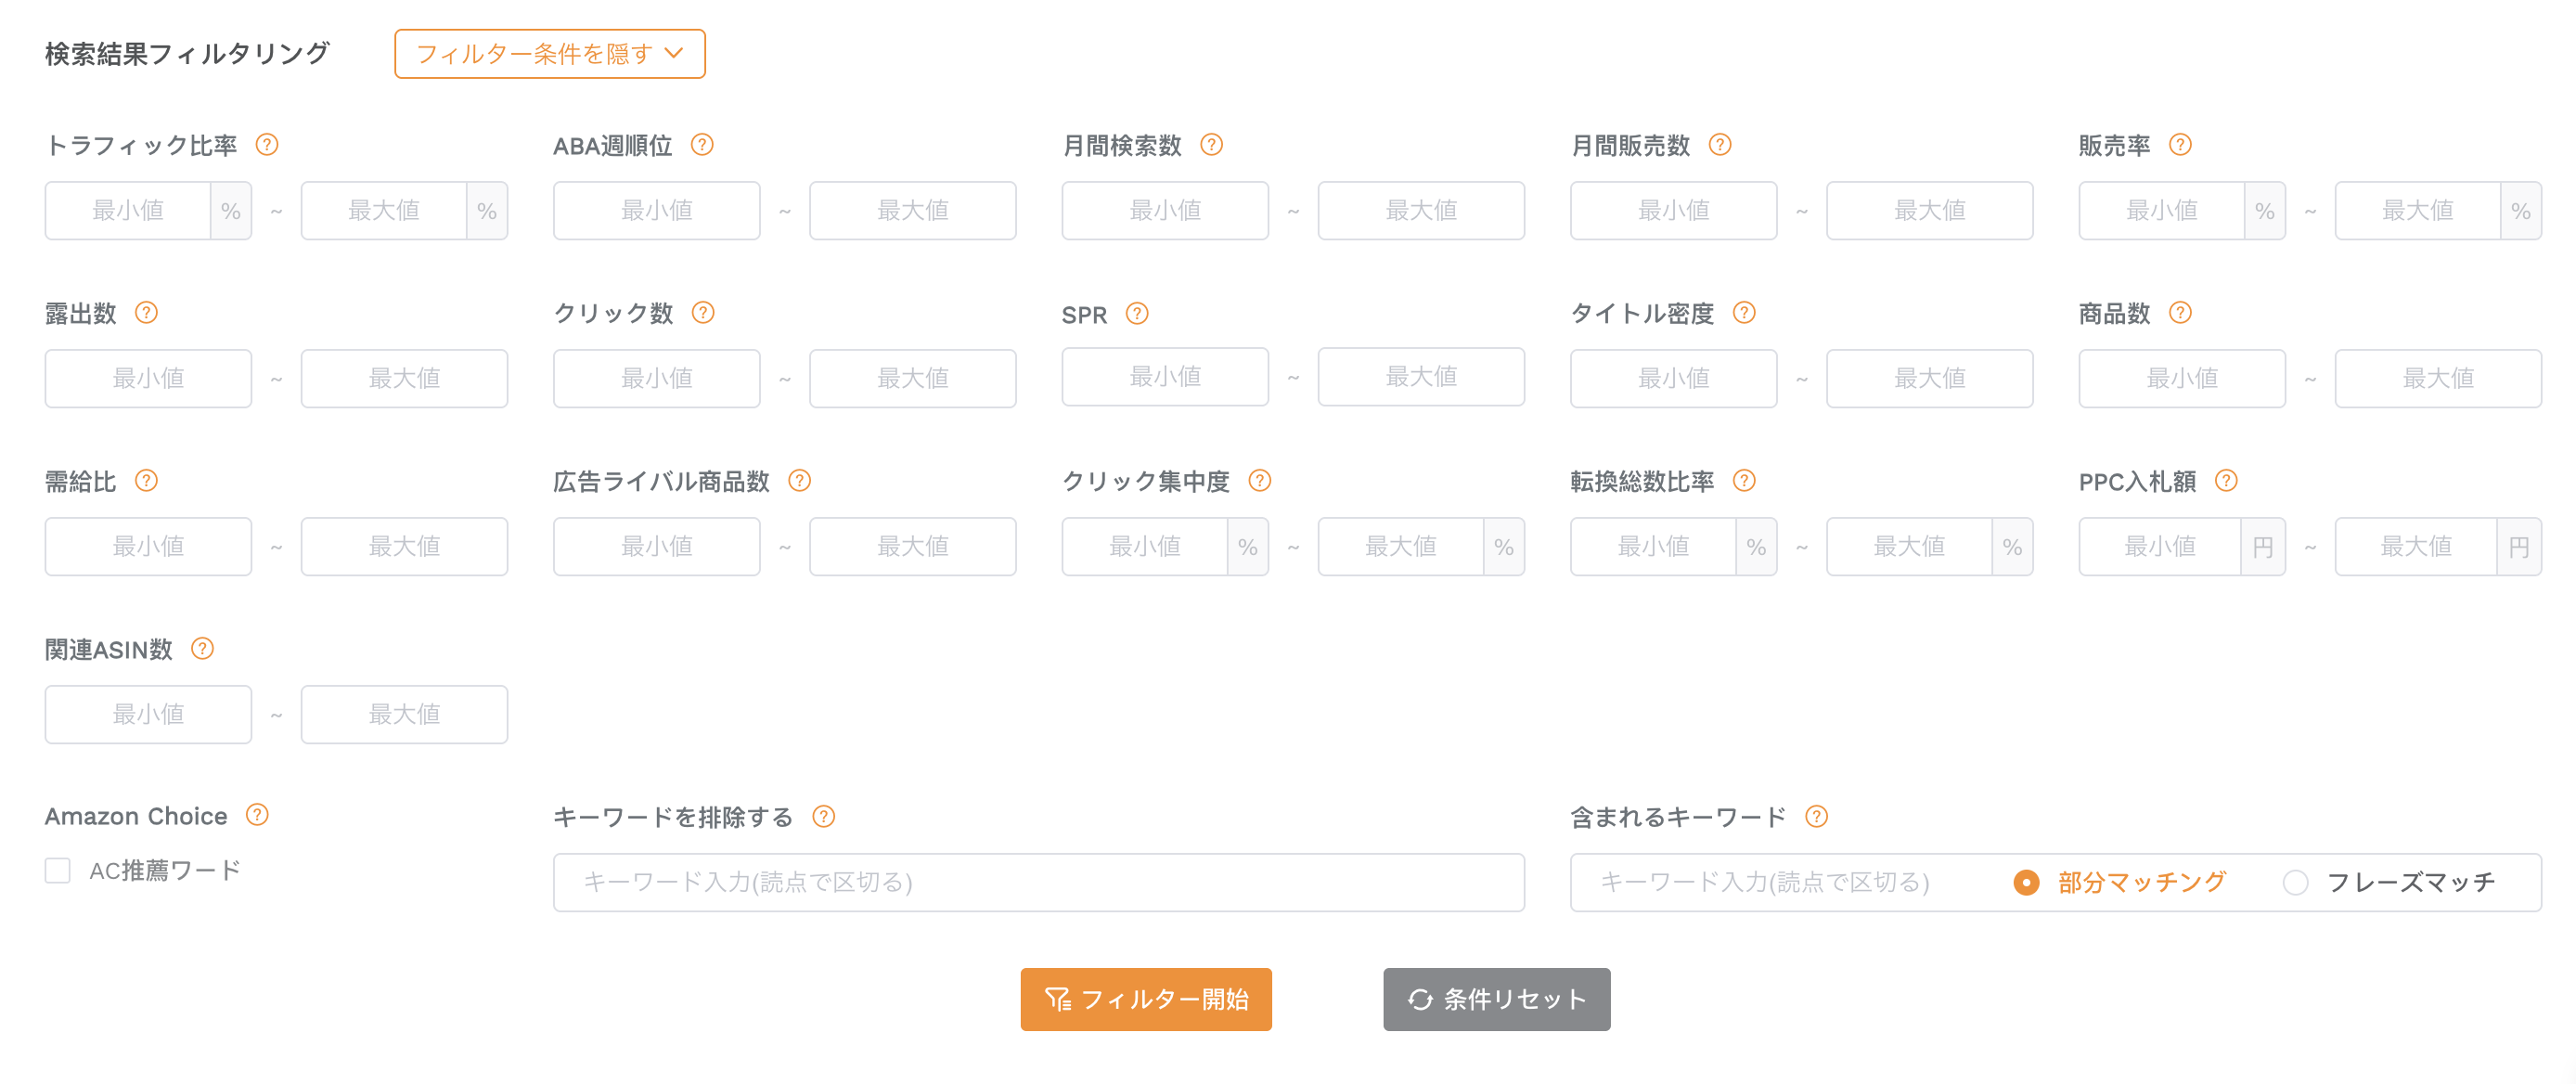The width and height of the screenshot is (2576, 1084).
Task: Select the フレーズマッチ radio option
Action: click(2296, 883)
